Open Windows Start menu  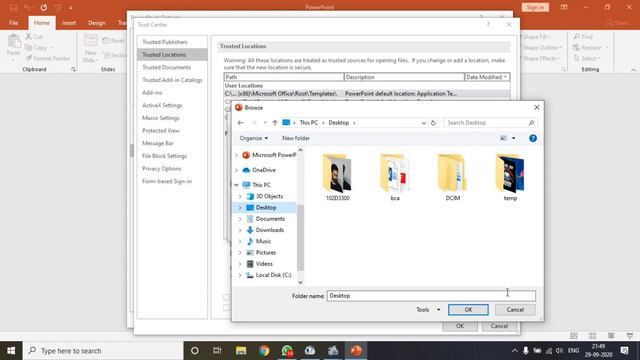click(x=11, y=351)
